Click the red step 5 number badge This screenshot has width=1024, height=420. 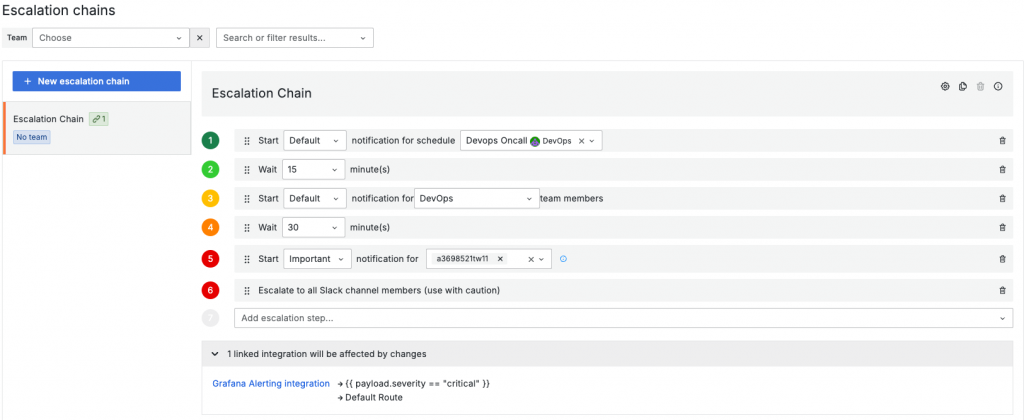coord(210,259)
